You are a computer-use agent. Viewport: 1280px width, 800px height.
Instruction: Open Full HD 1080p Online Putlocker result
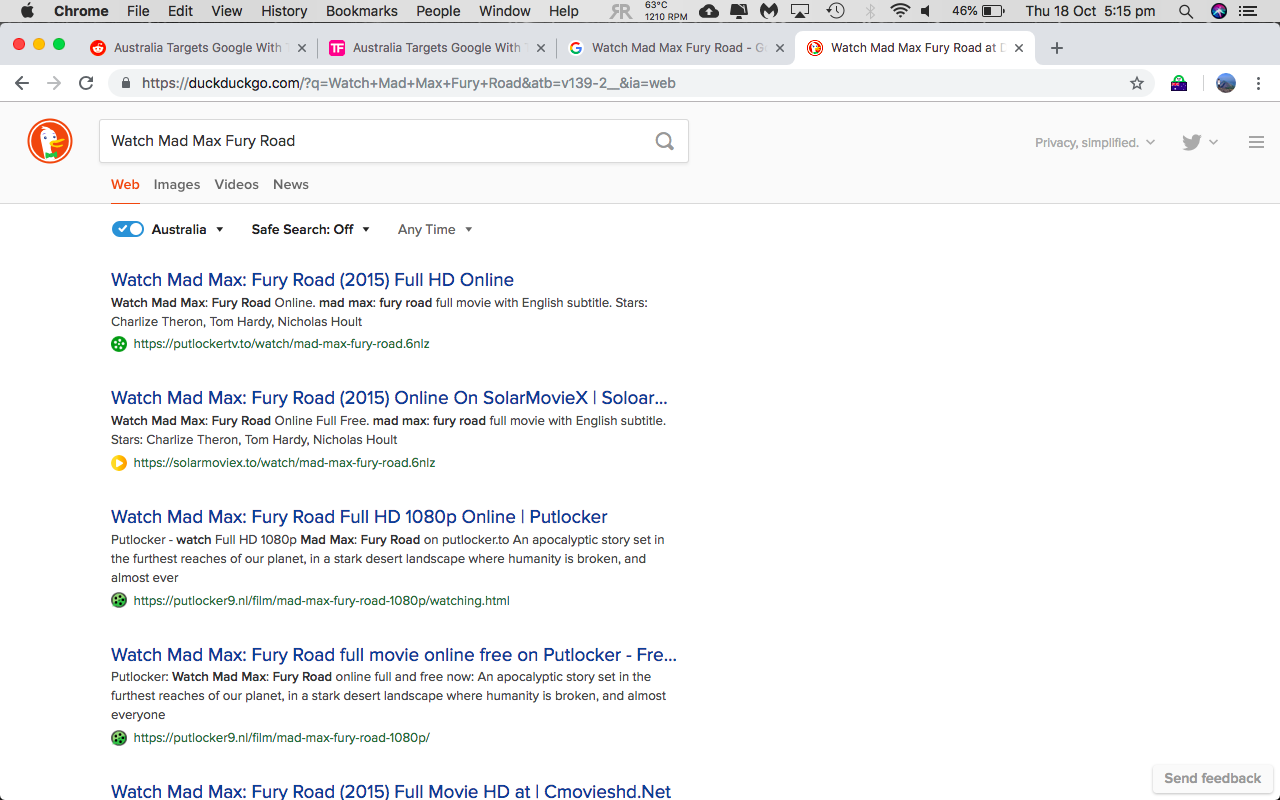pos(359,517)
